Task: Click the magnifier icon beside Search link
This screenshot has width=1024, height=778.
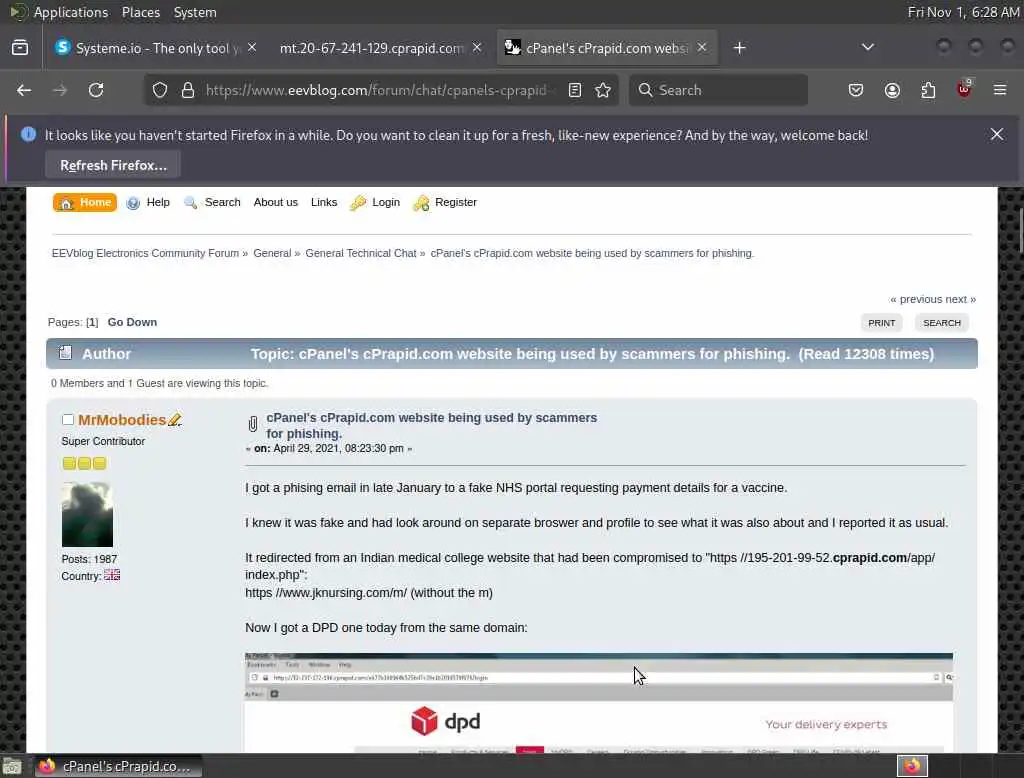Action: point(191,203)
